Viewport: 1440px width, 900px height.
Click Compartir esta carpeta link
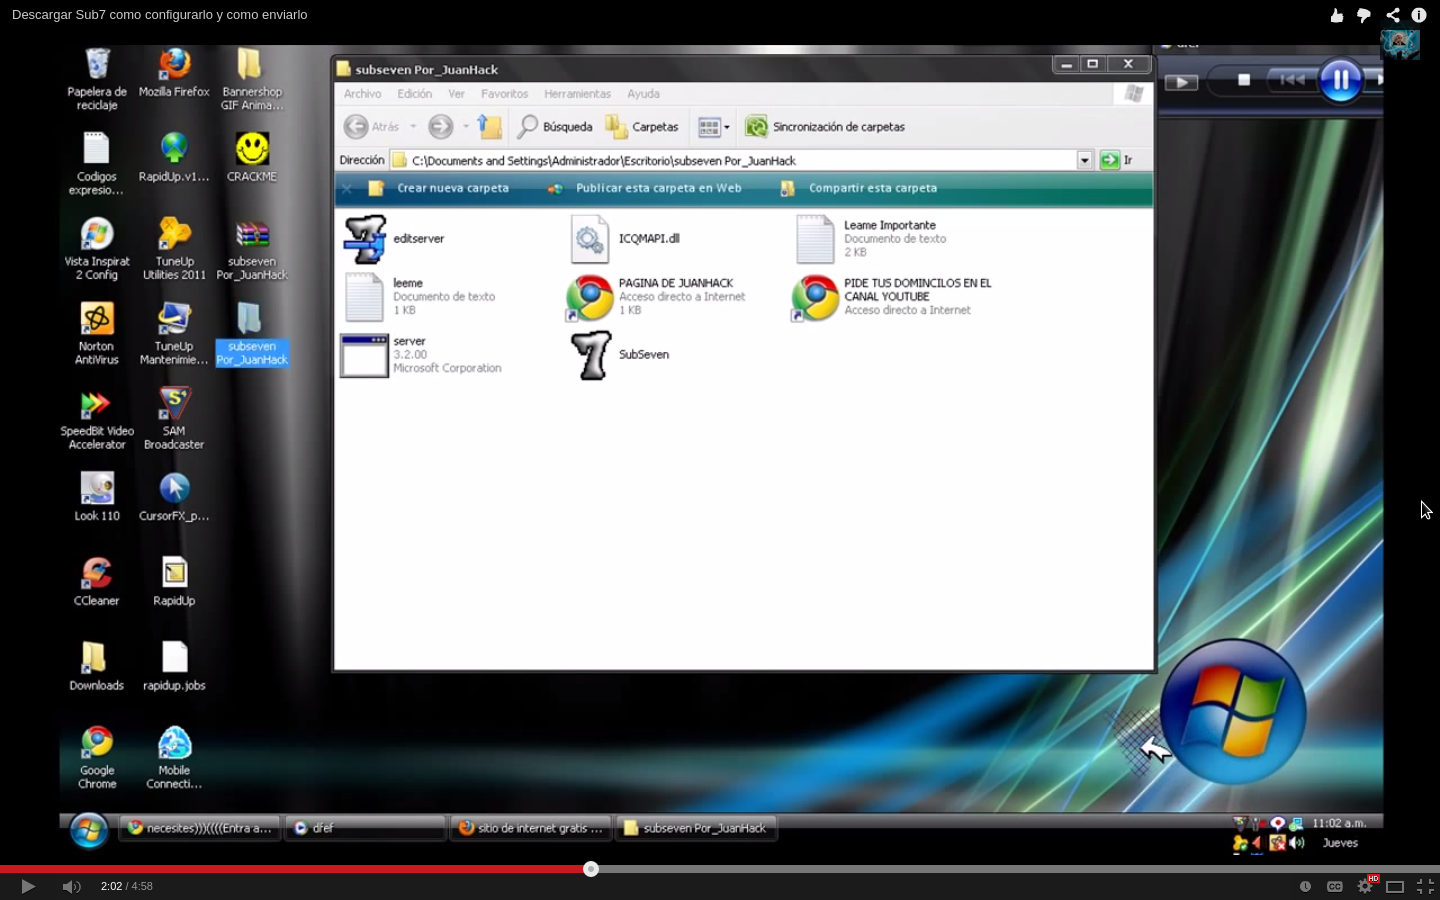coord(859,188)
